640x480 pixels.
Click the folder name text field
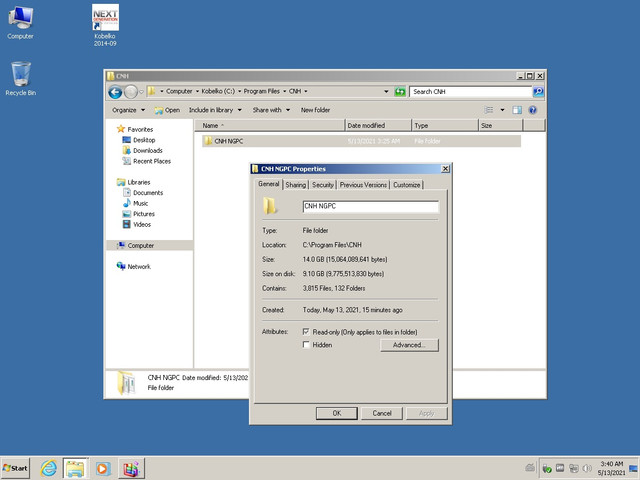(371, 206)
